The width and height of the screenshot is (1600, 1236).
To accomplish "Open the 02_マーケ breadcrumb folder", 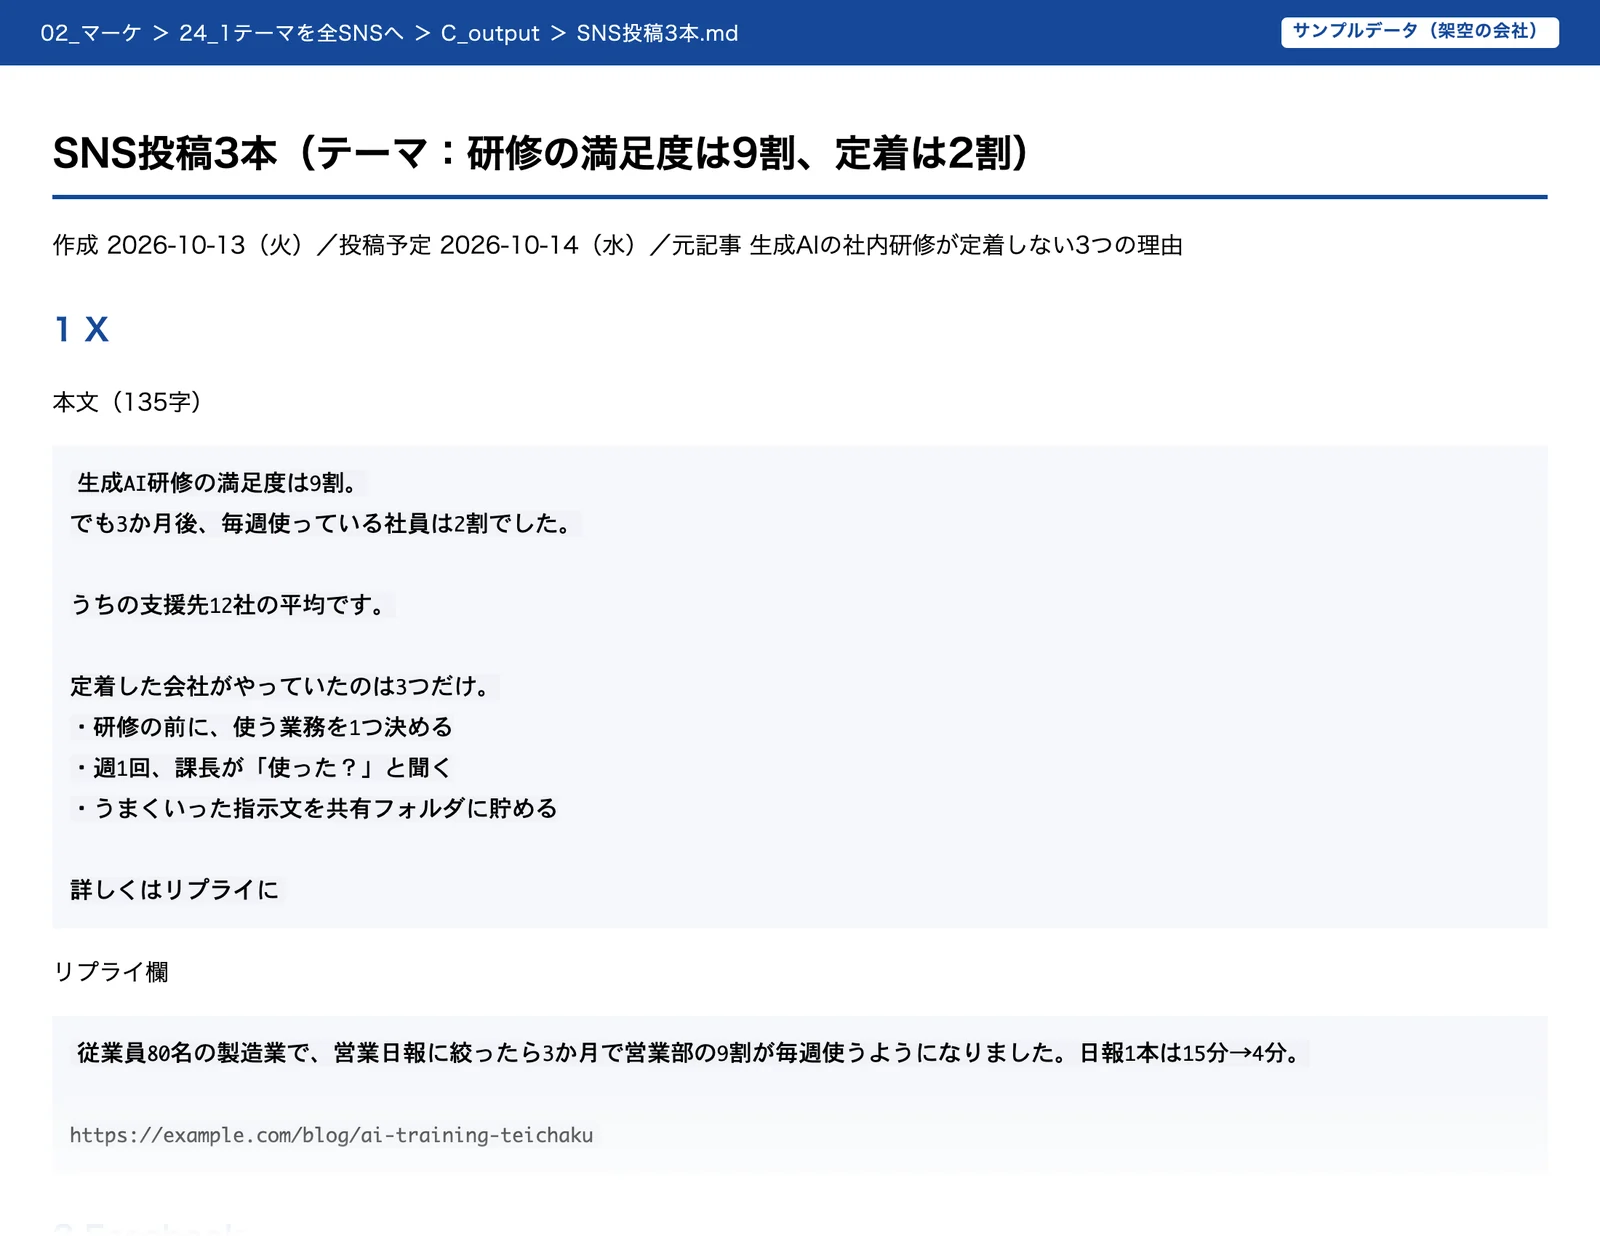I will click(91, 33).
